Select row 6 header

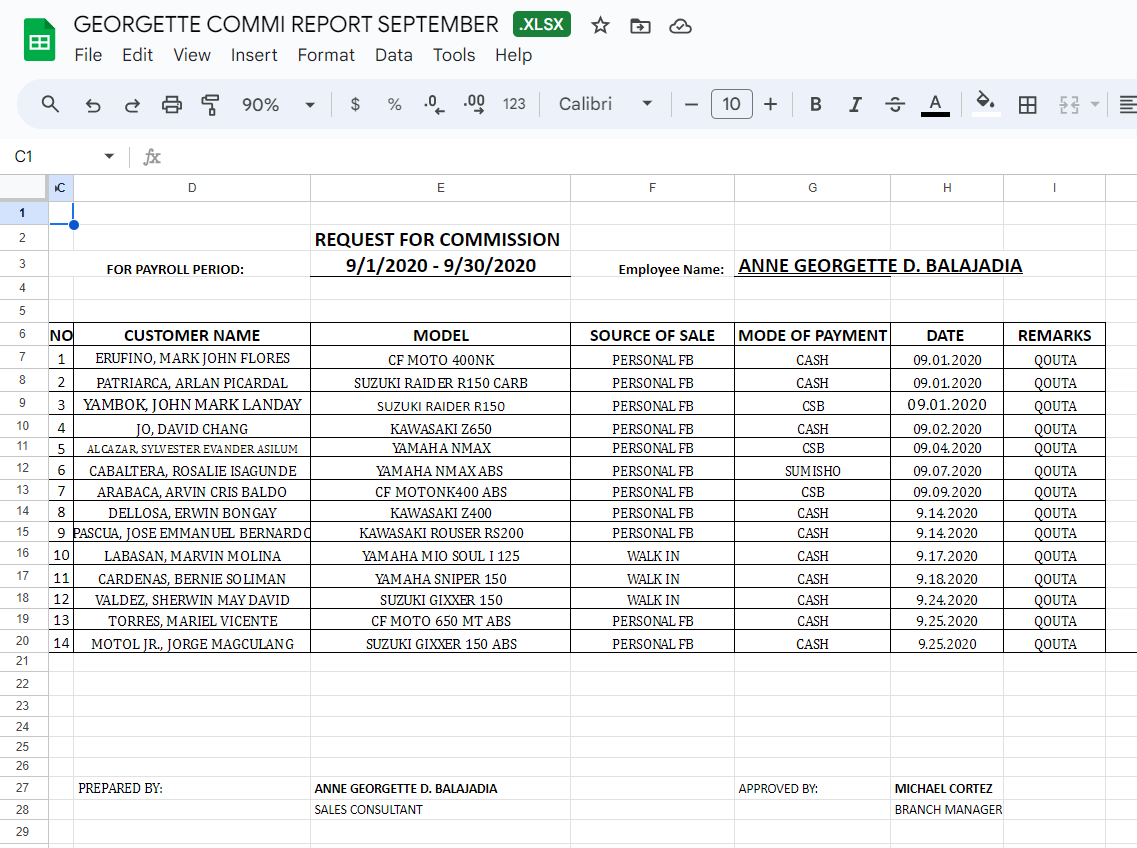click(22, 334)
